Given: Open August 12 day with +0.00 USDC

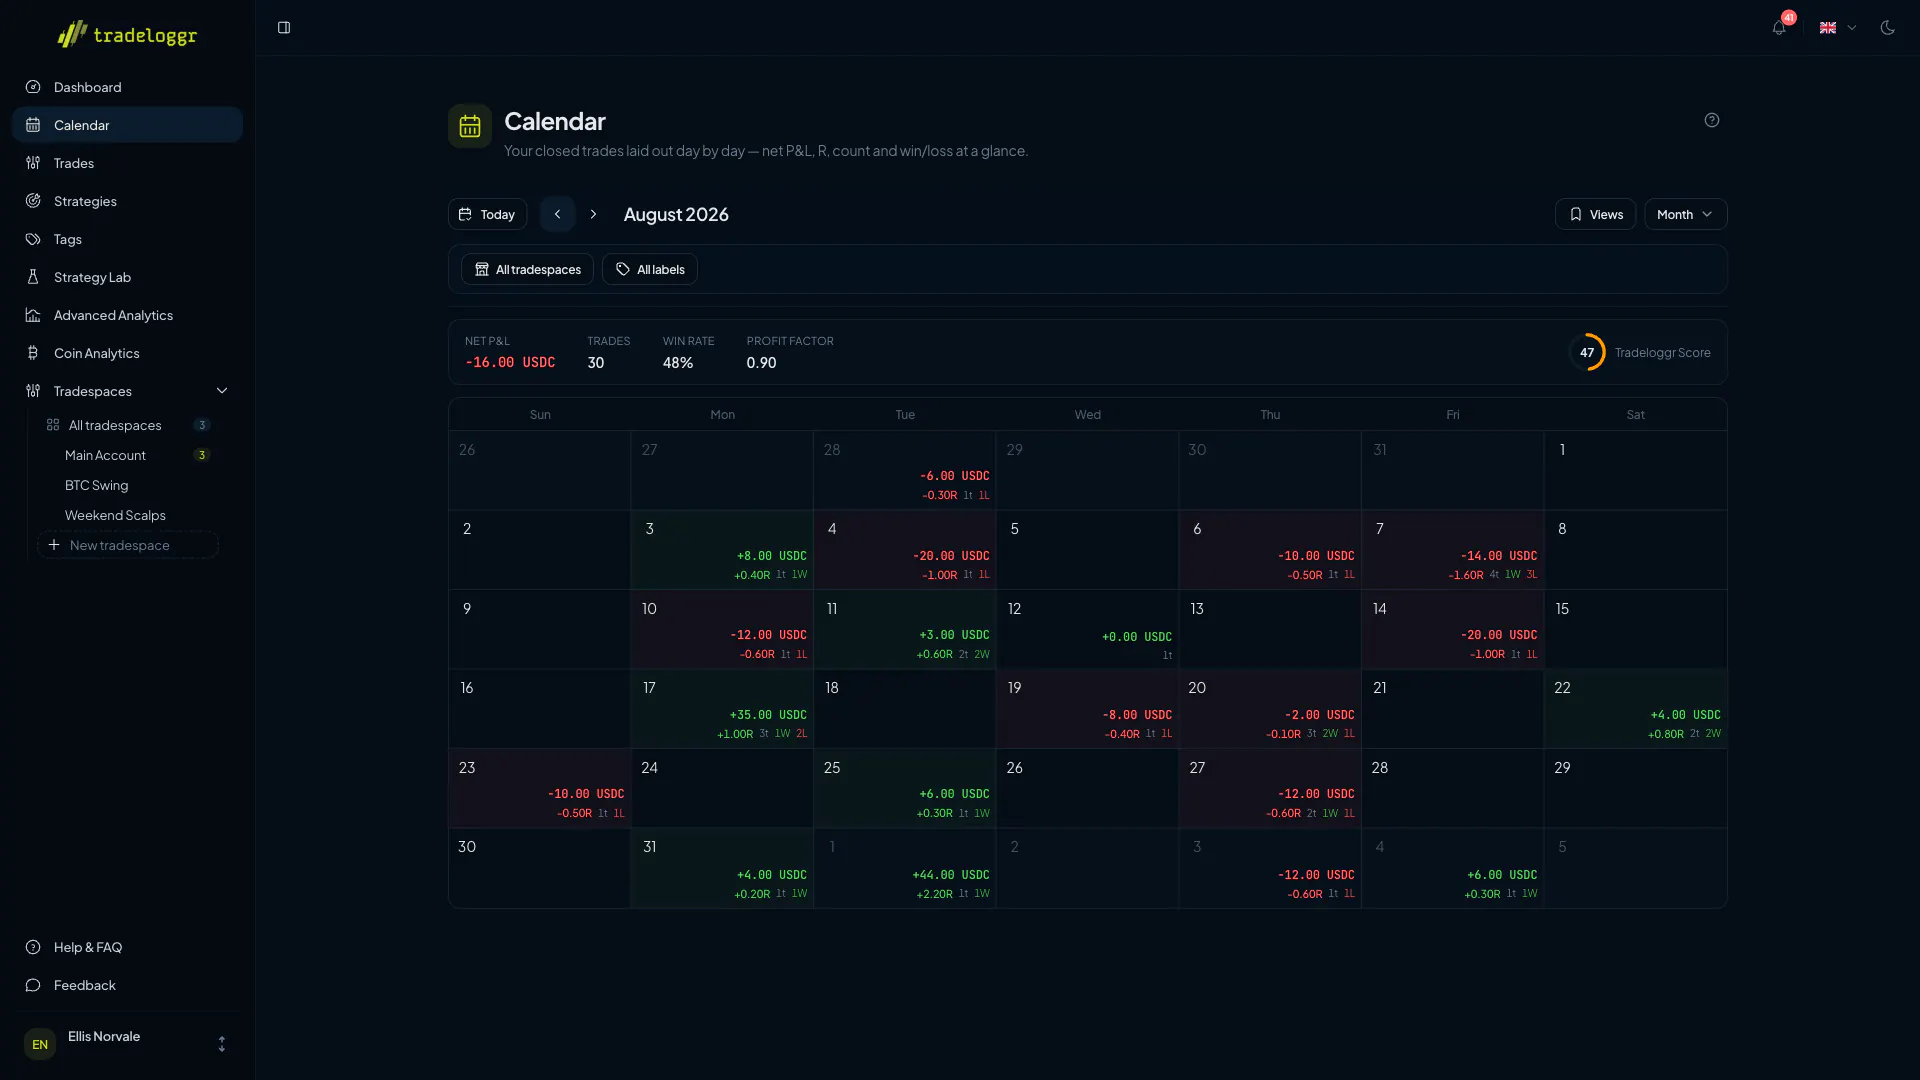Looking at the screenshot, I should point(1087,630).
